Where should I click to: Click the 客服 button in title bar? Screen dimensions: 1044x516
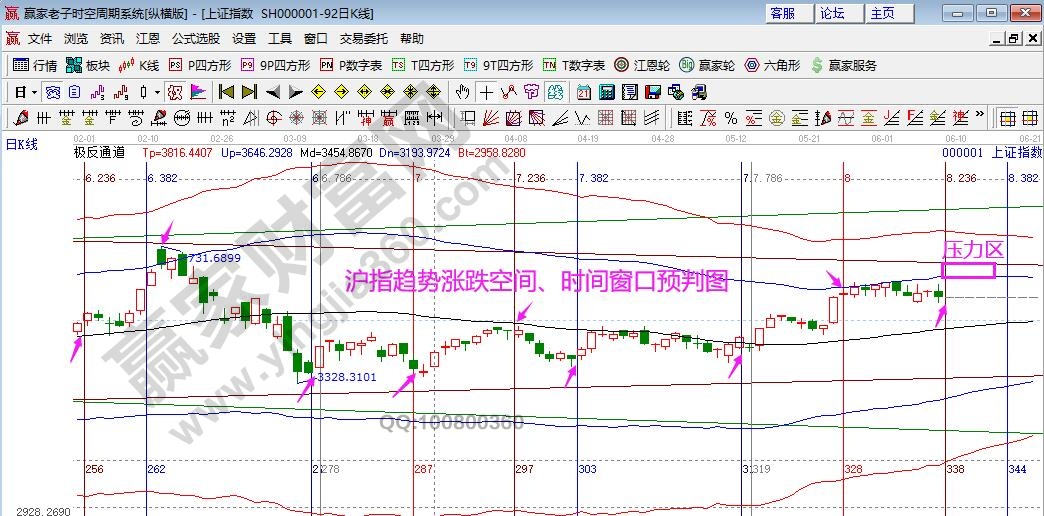tap(783, 13)
